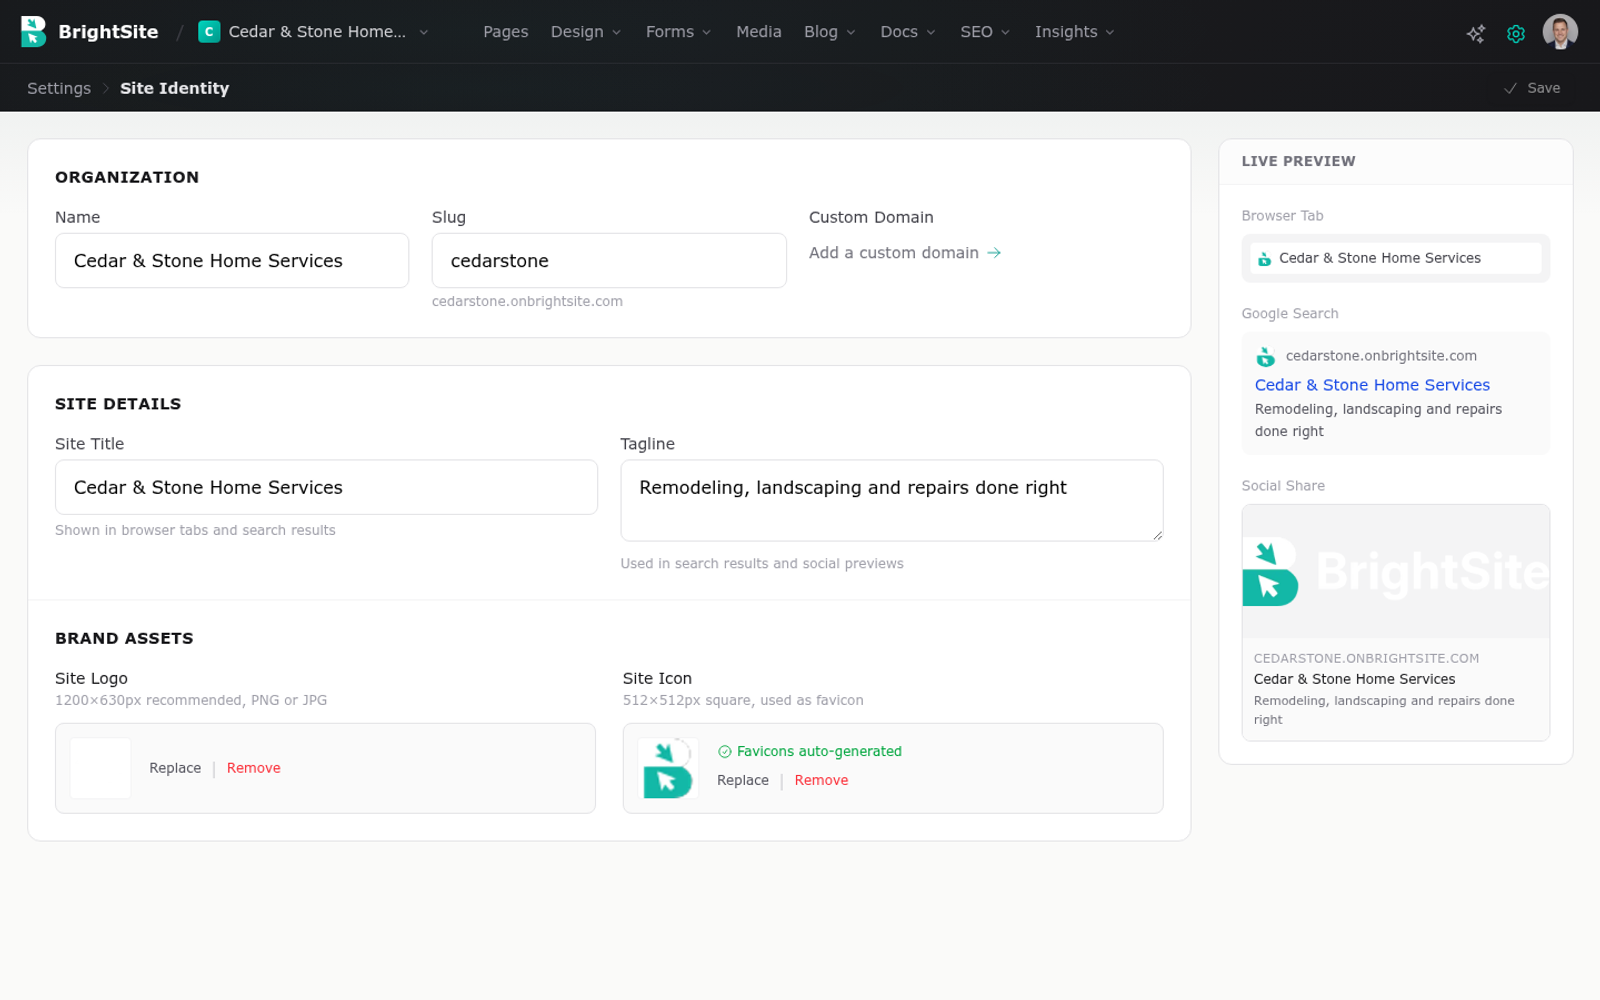Click the favicon in Browser Tab preview

click(x=1265, y=258)
